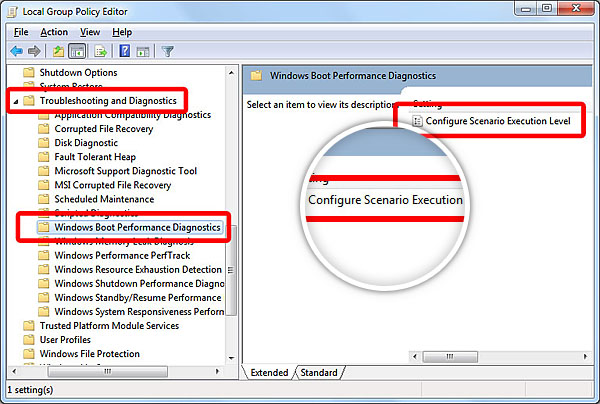Image resolution: width=600 pixels, height=404 pixels.
Task: Click the Configure Scenario Execution Level policy icon
Action: [x=417, y=121]
